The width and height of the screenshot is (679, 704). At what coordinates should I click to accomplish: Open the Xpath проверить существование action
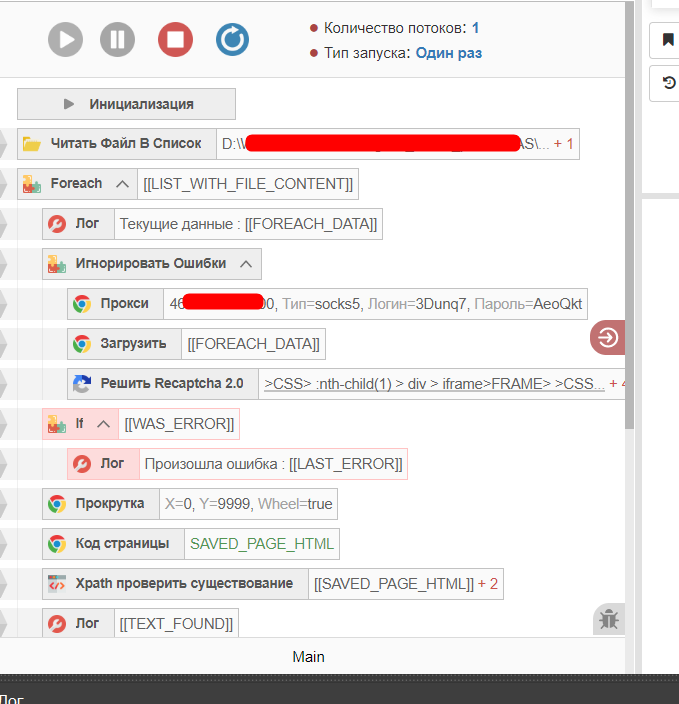point(184,584)
